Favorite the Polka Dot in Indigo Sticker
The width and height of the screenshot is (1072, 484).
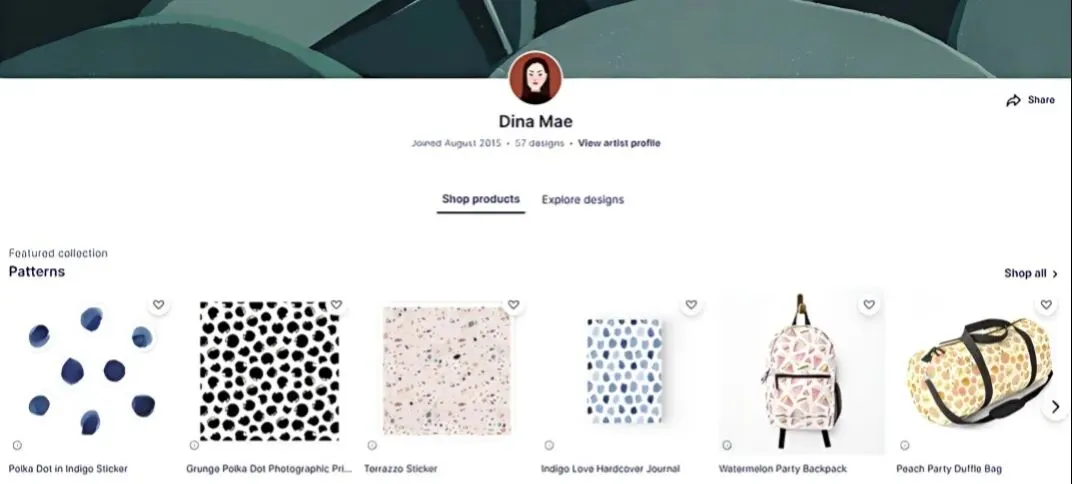click(159, 305)
